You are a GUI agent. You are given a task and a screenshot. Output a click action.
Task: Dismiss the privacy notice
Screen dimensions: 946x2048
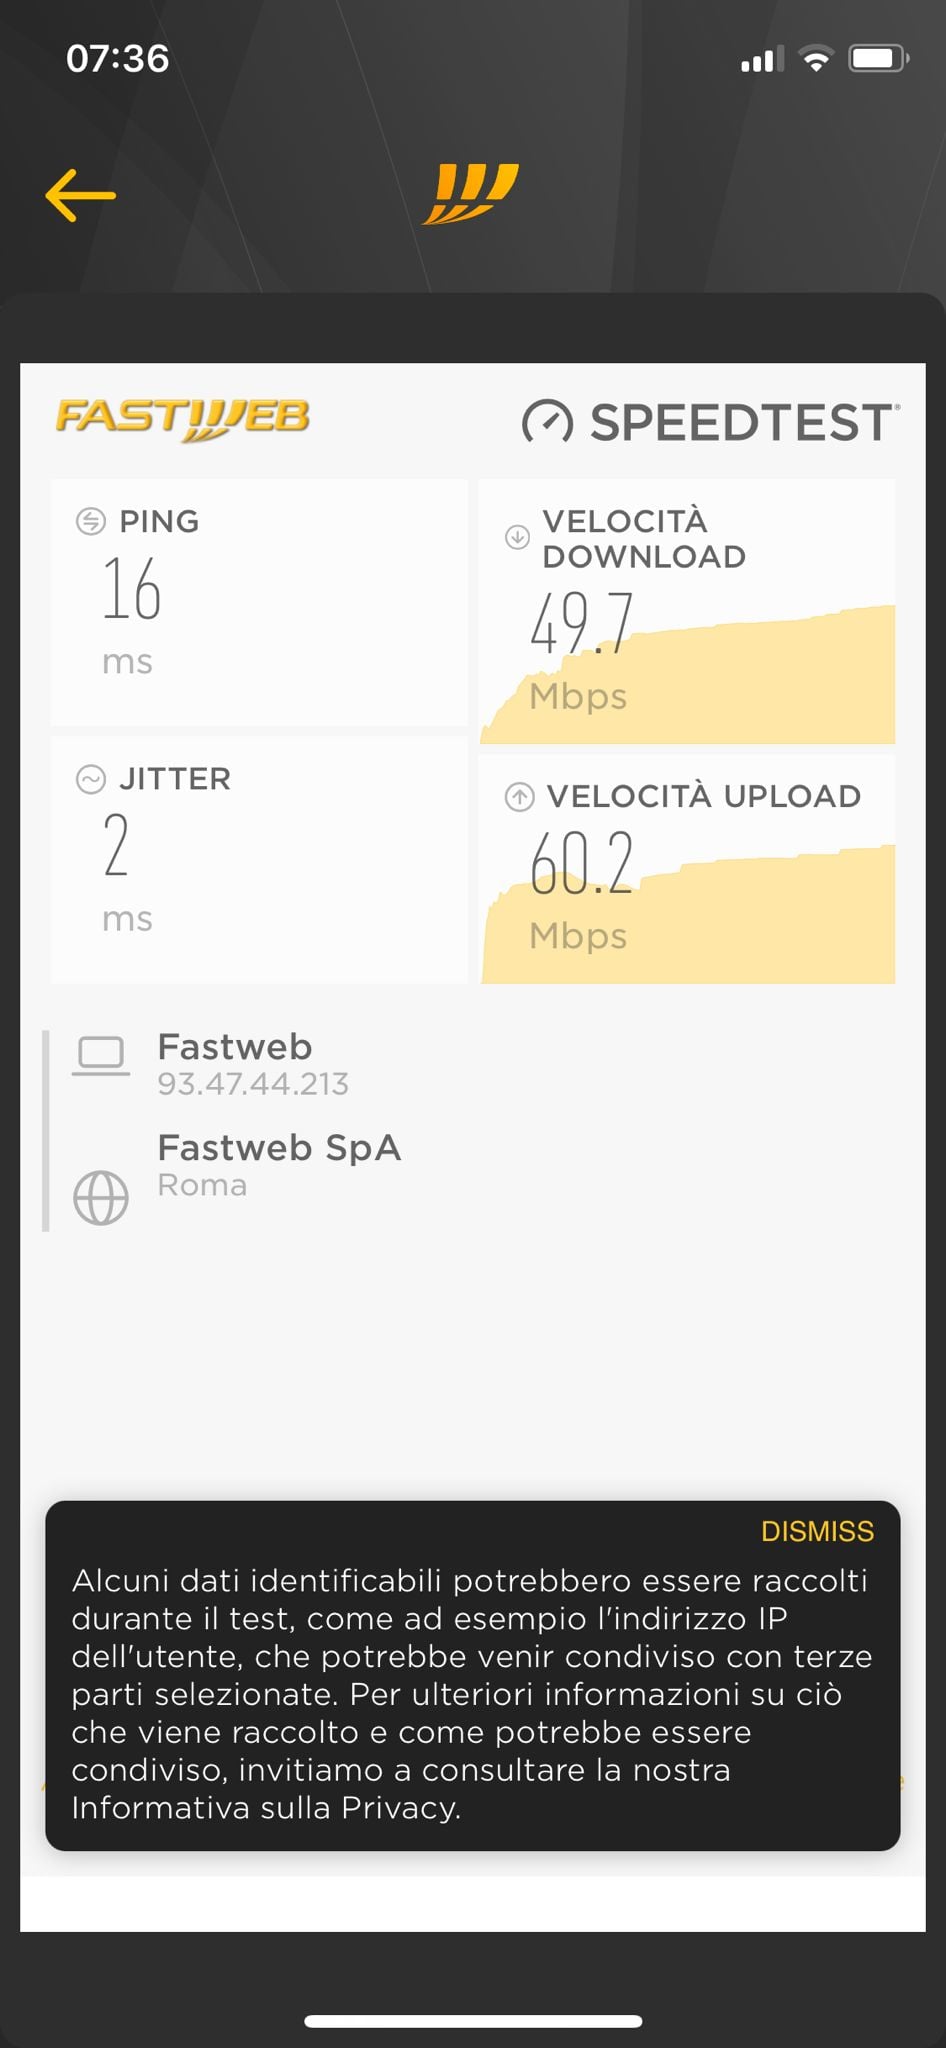coord(817,1531)
